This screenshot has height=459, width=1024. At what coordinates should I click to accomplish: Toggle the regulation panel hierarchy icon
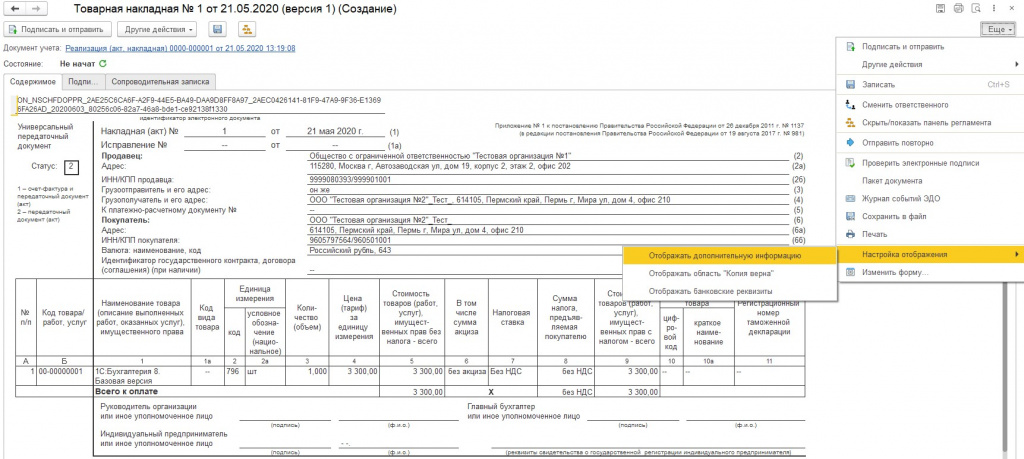(x=248, y=29)
